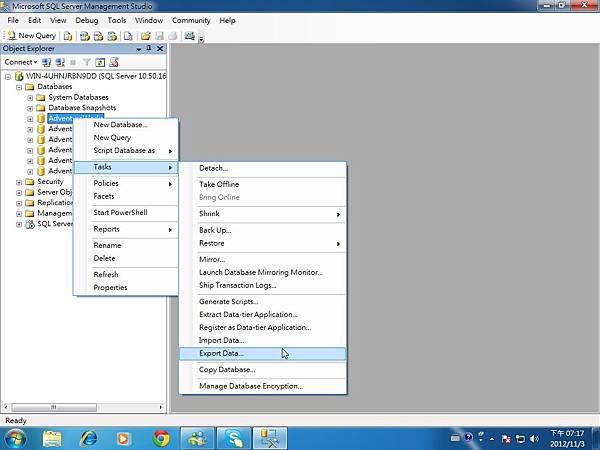Click the New Query toolbar button

click(x=32, y=36)
